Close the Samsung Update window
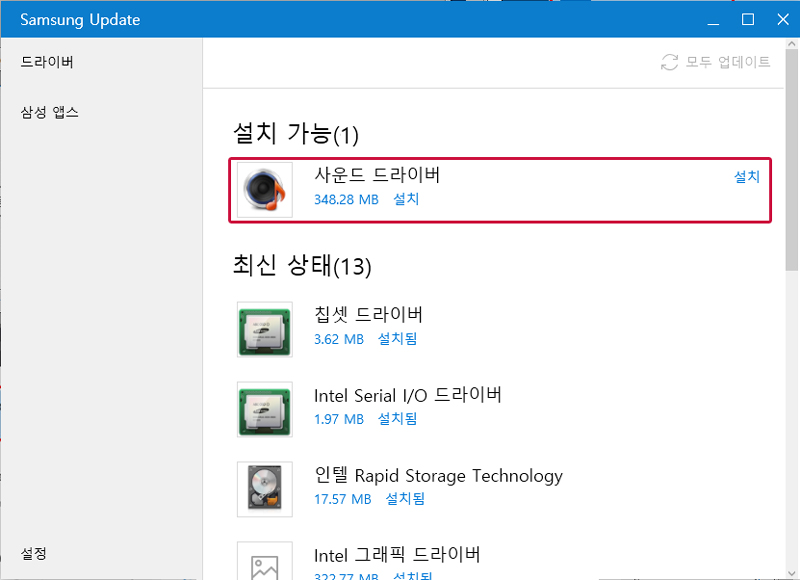Screen dimensions: 800x580 (783, 19)
